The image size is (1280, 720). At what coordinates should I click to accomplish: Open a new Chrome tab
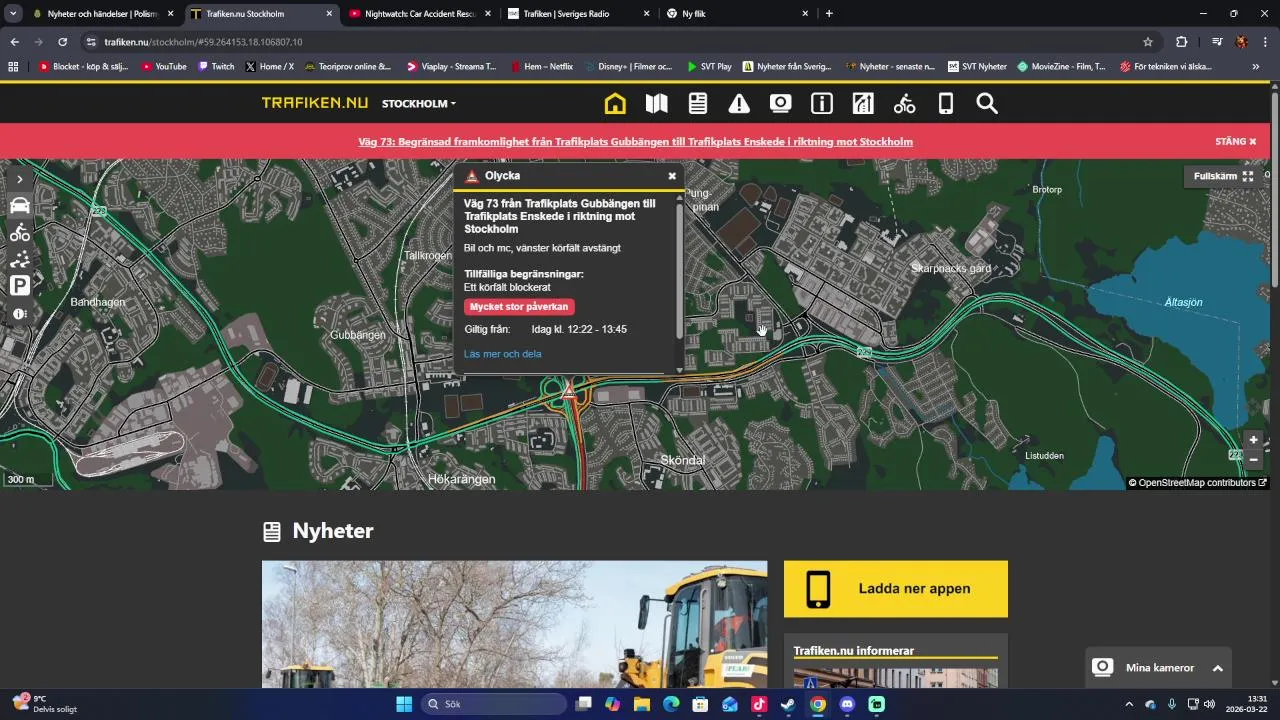point(829,14)
